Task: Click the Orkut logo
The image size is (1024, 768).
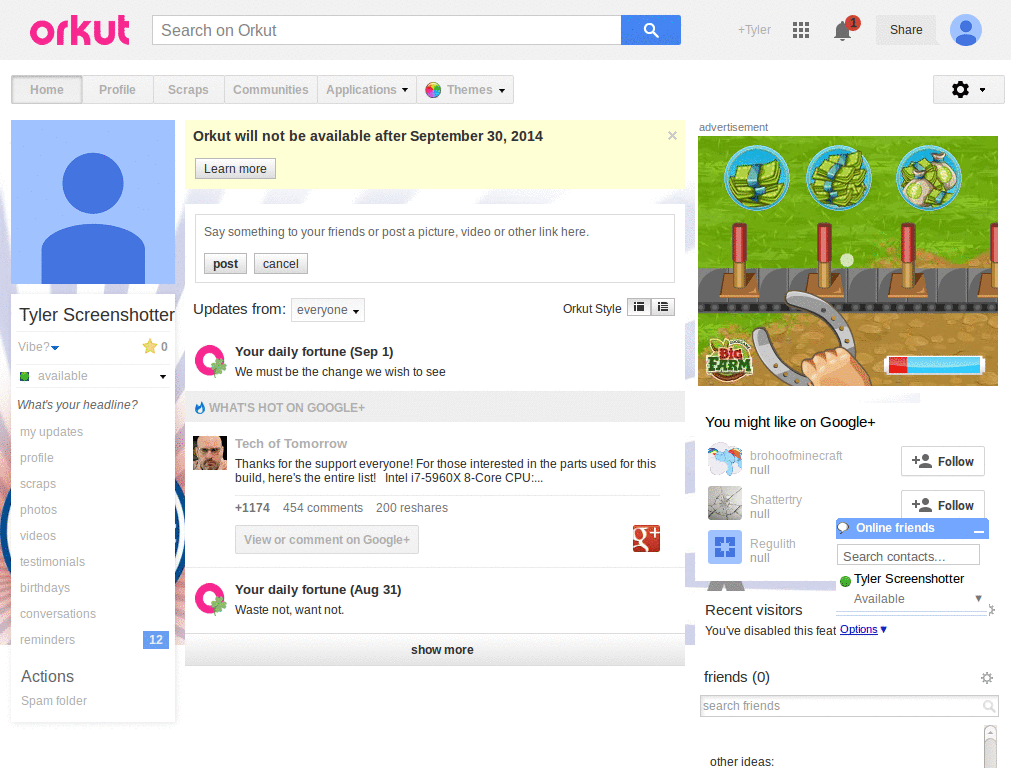Action: click(x=80, y=30)
